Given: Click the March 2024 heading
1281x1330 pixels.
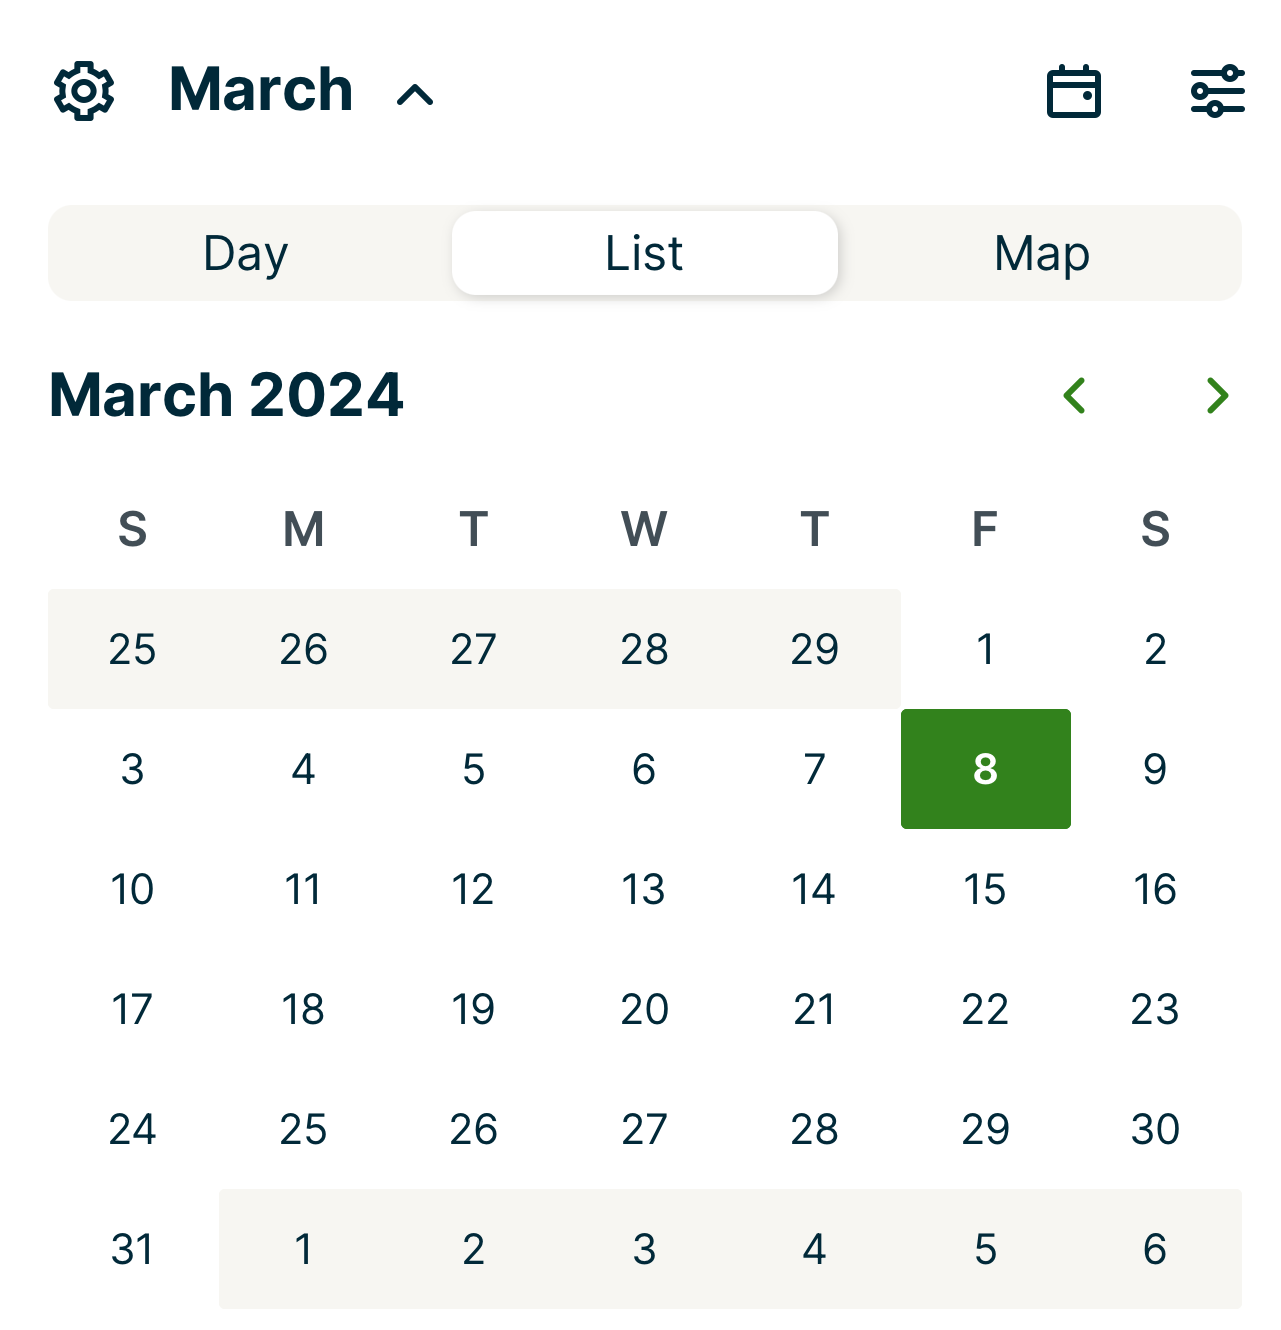Looking at the screenshot, I should [226, 394].
